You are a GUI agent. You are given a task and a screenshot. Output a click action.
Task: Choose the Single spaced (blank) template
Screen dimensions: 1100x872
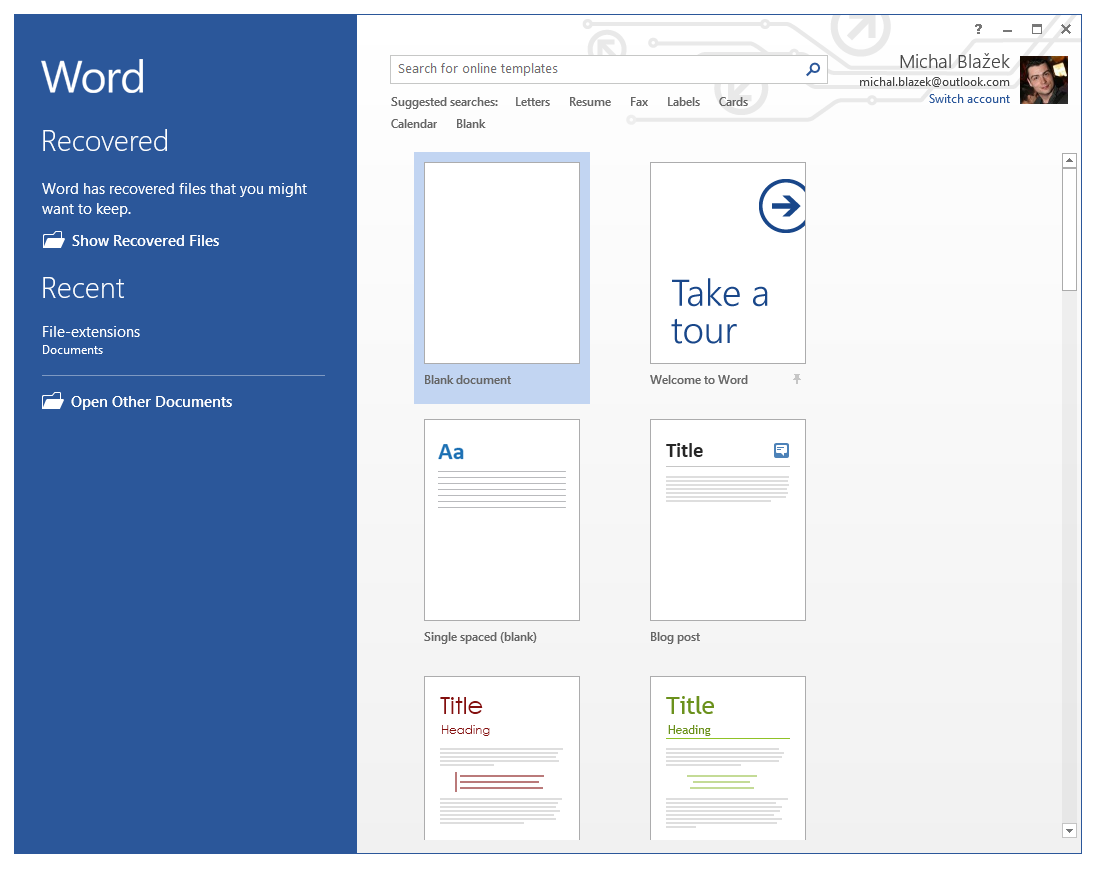pos(502,520)
